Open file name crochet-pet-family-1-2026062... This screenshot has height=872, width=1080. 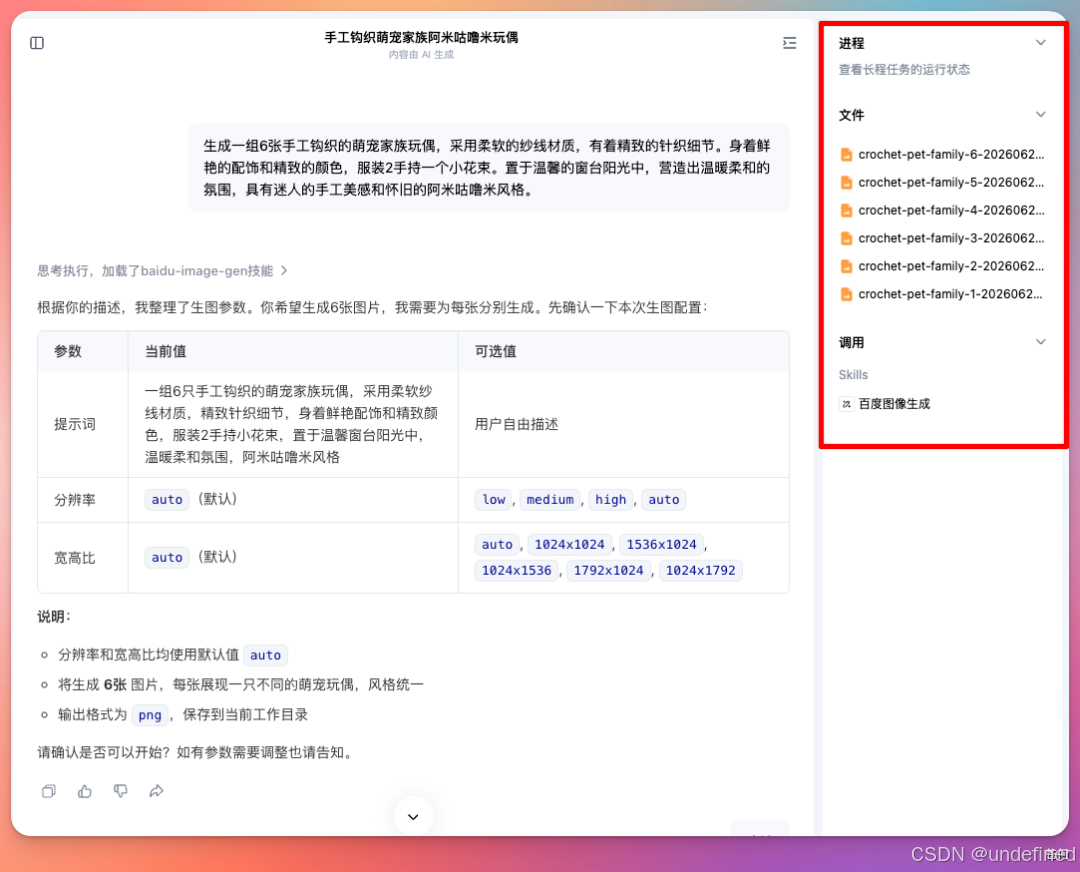pos(951,294)
